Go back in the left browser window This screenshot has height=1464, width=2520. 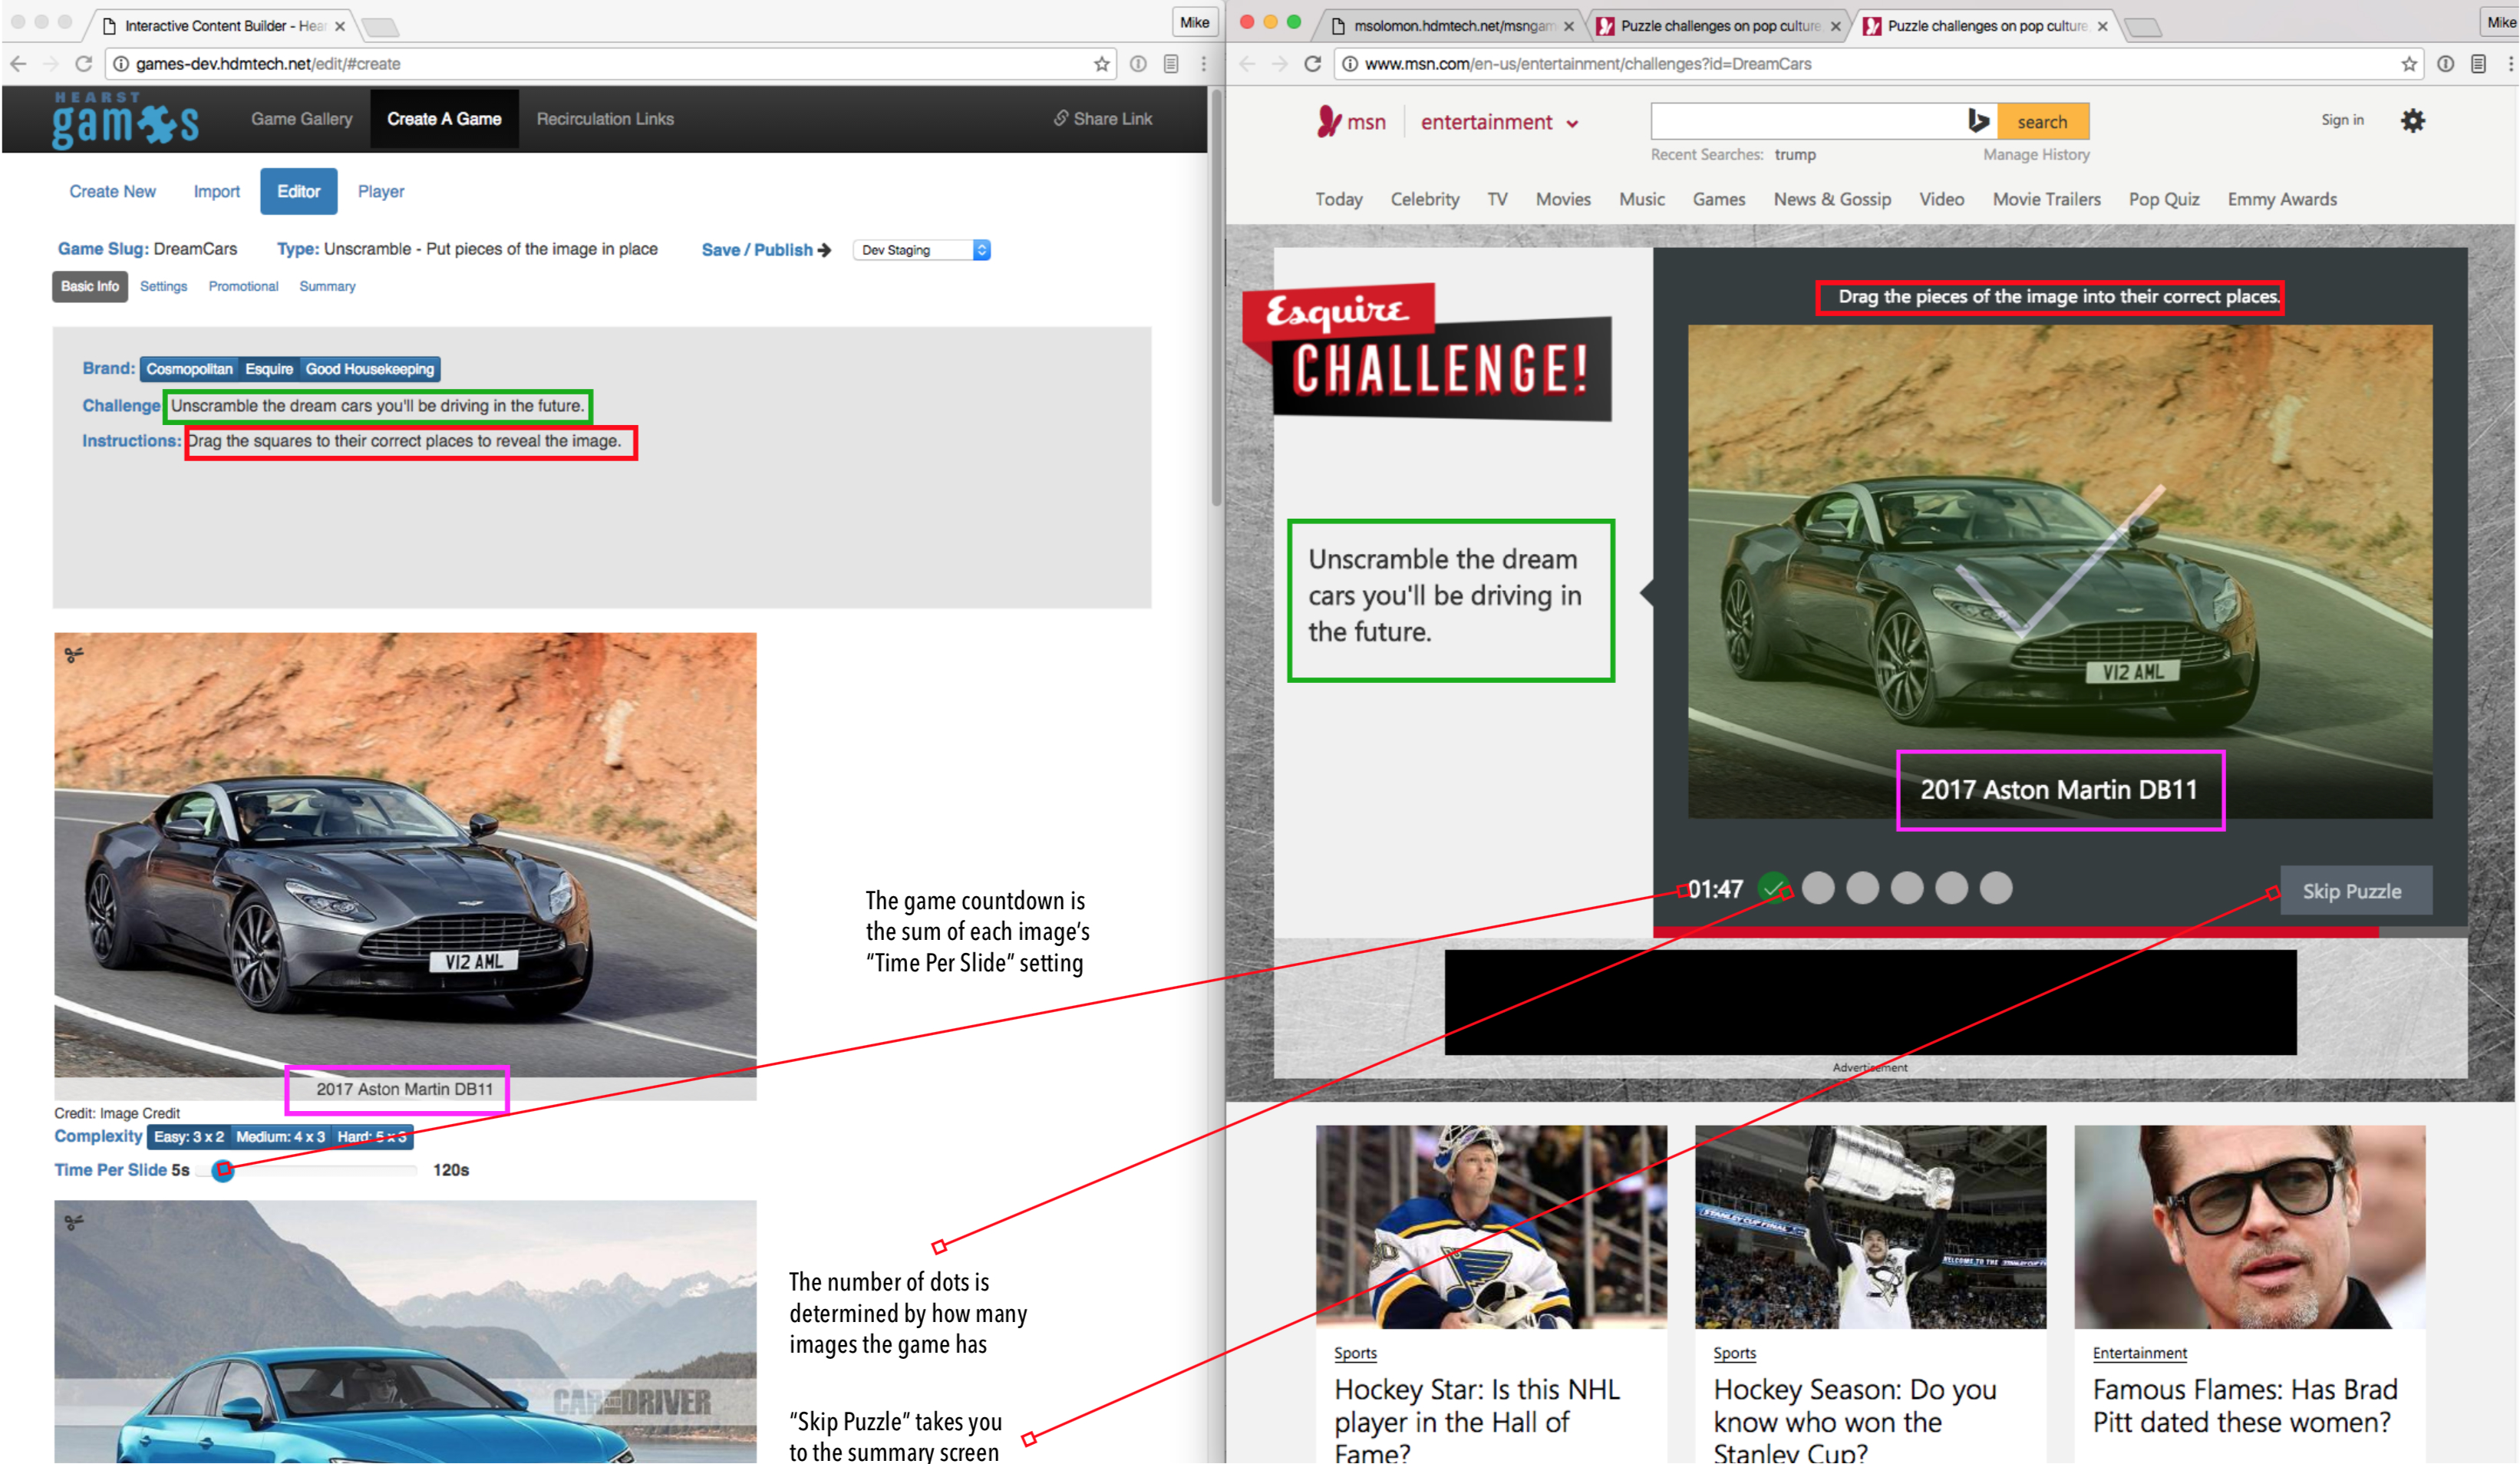point(19,64)
